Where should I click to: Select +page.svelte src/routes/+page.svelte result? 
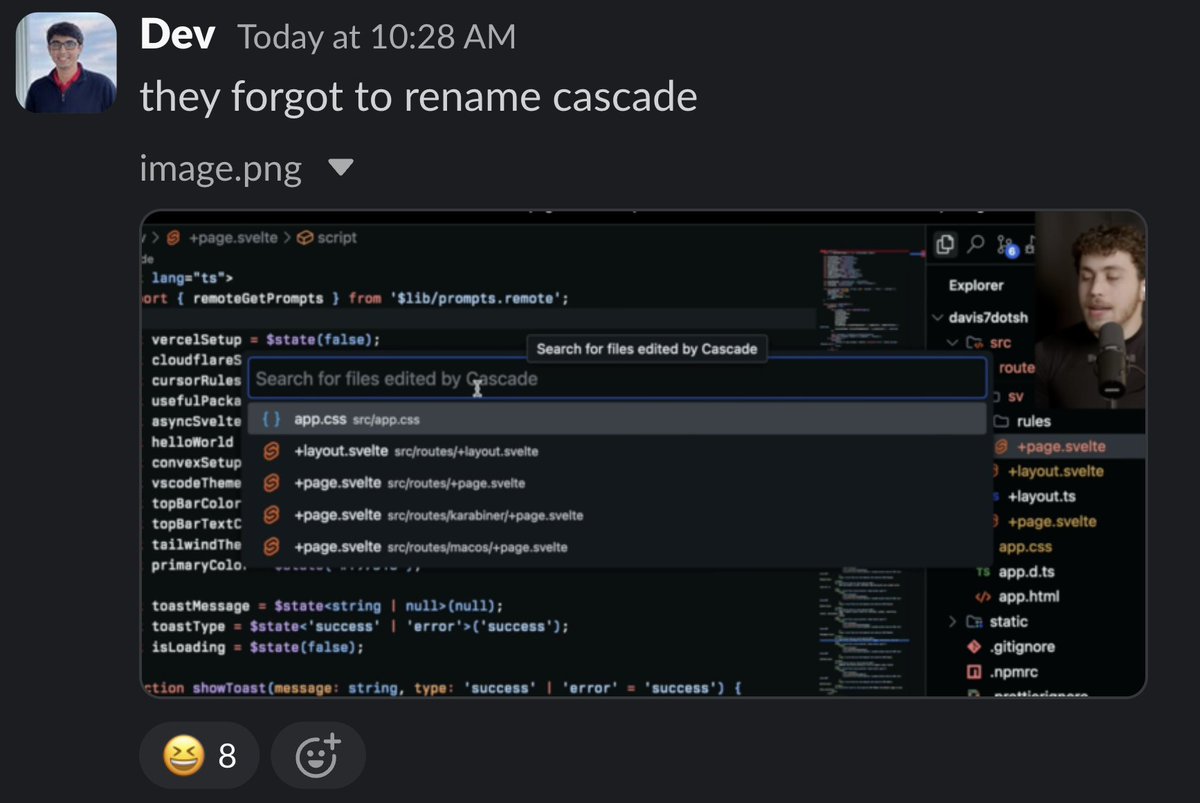[617, 483]
